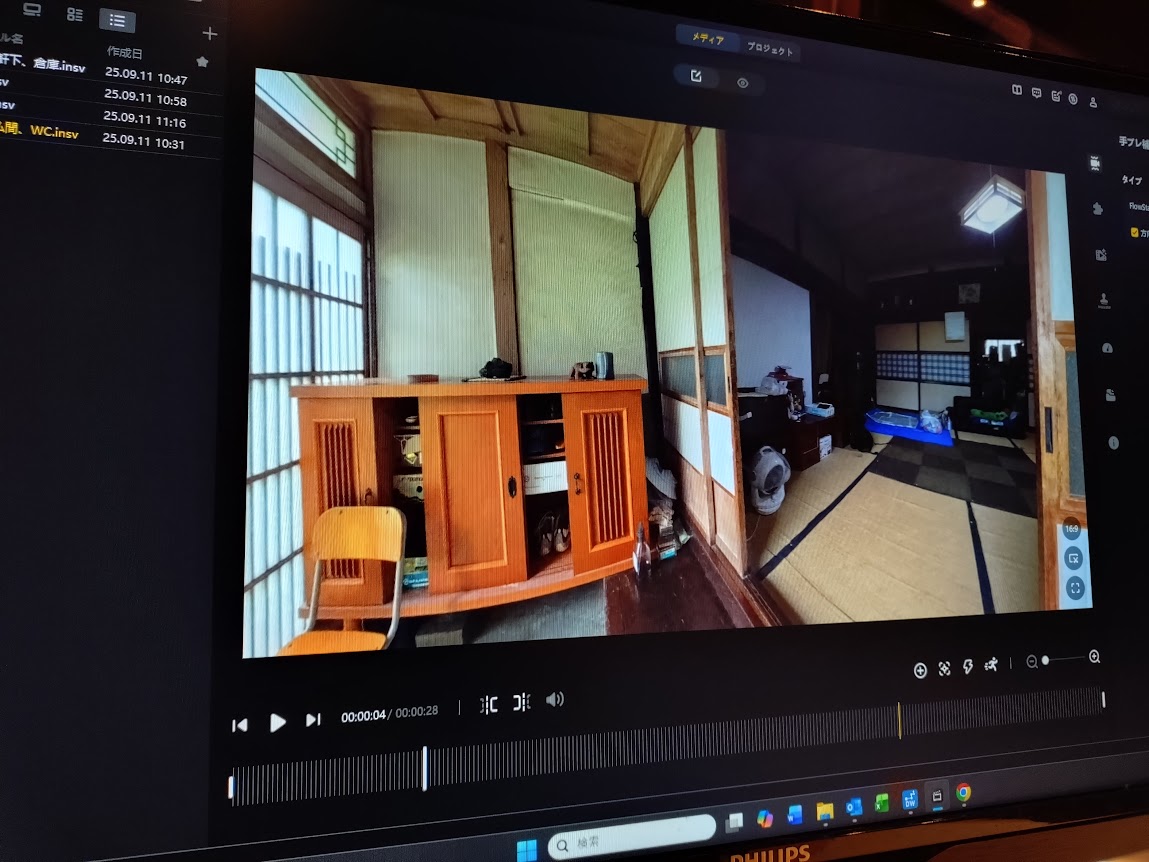Mute audio with the speaker icon
This screenshot has width=1149, height=862.
[x=555, y=700]
